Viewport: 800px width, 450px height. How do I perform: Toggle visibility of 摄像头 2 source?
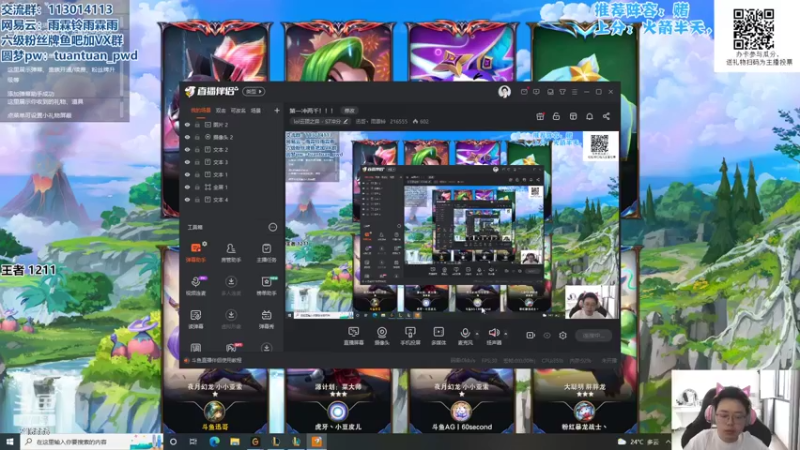pyautogui.click(x=187, y=137)
